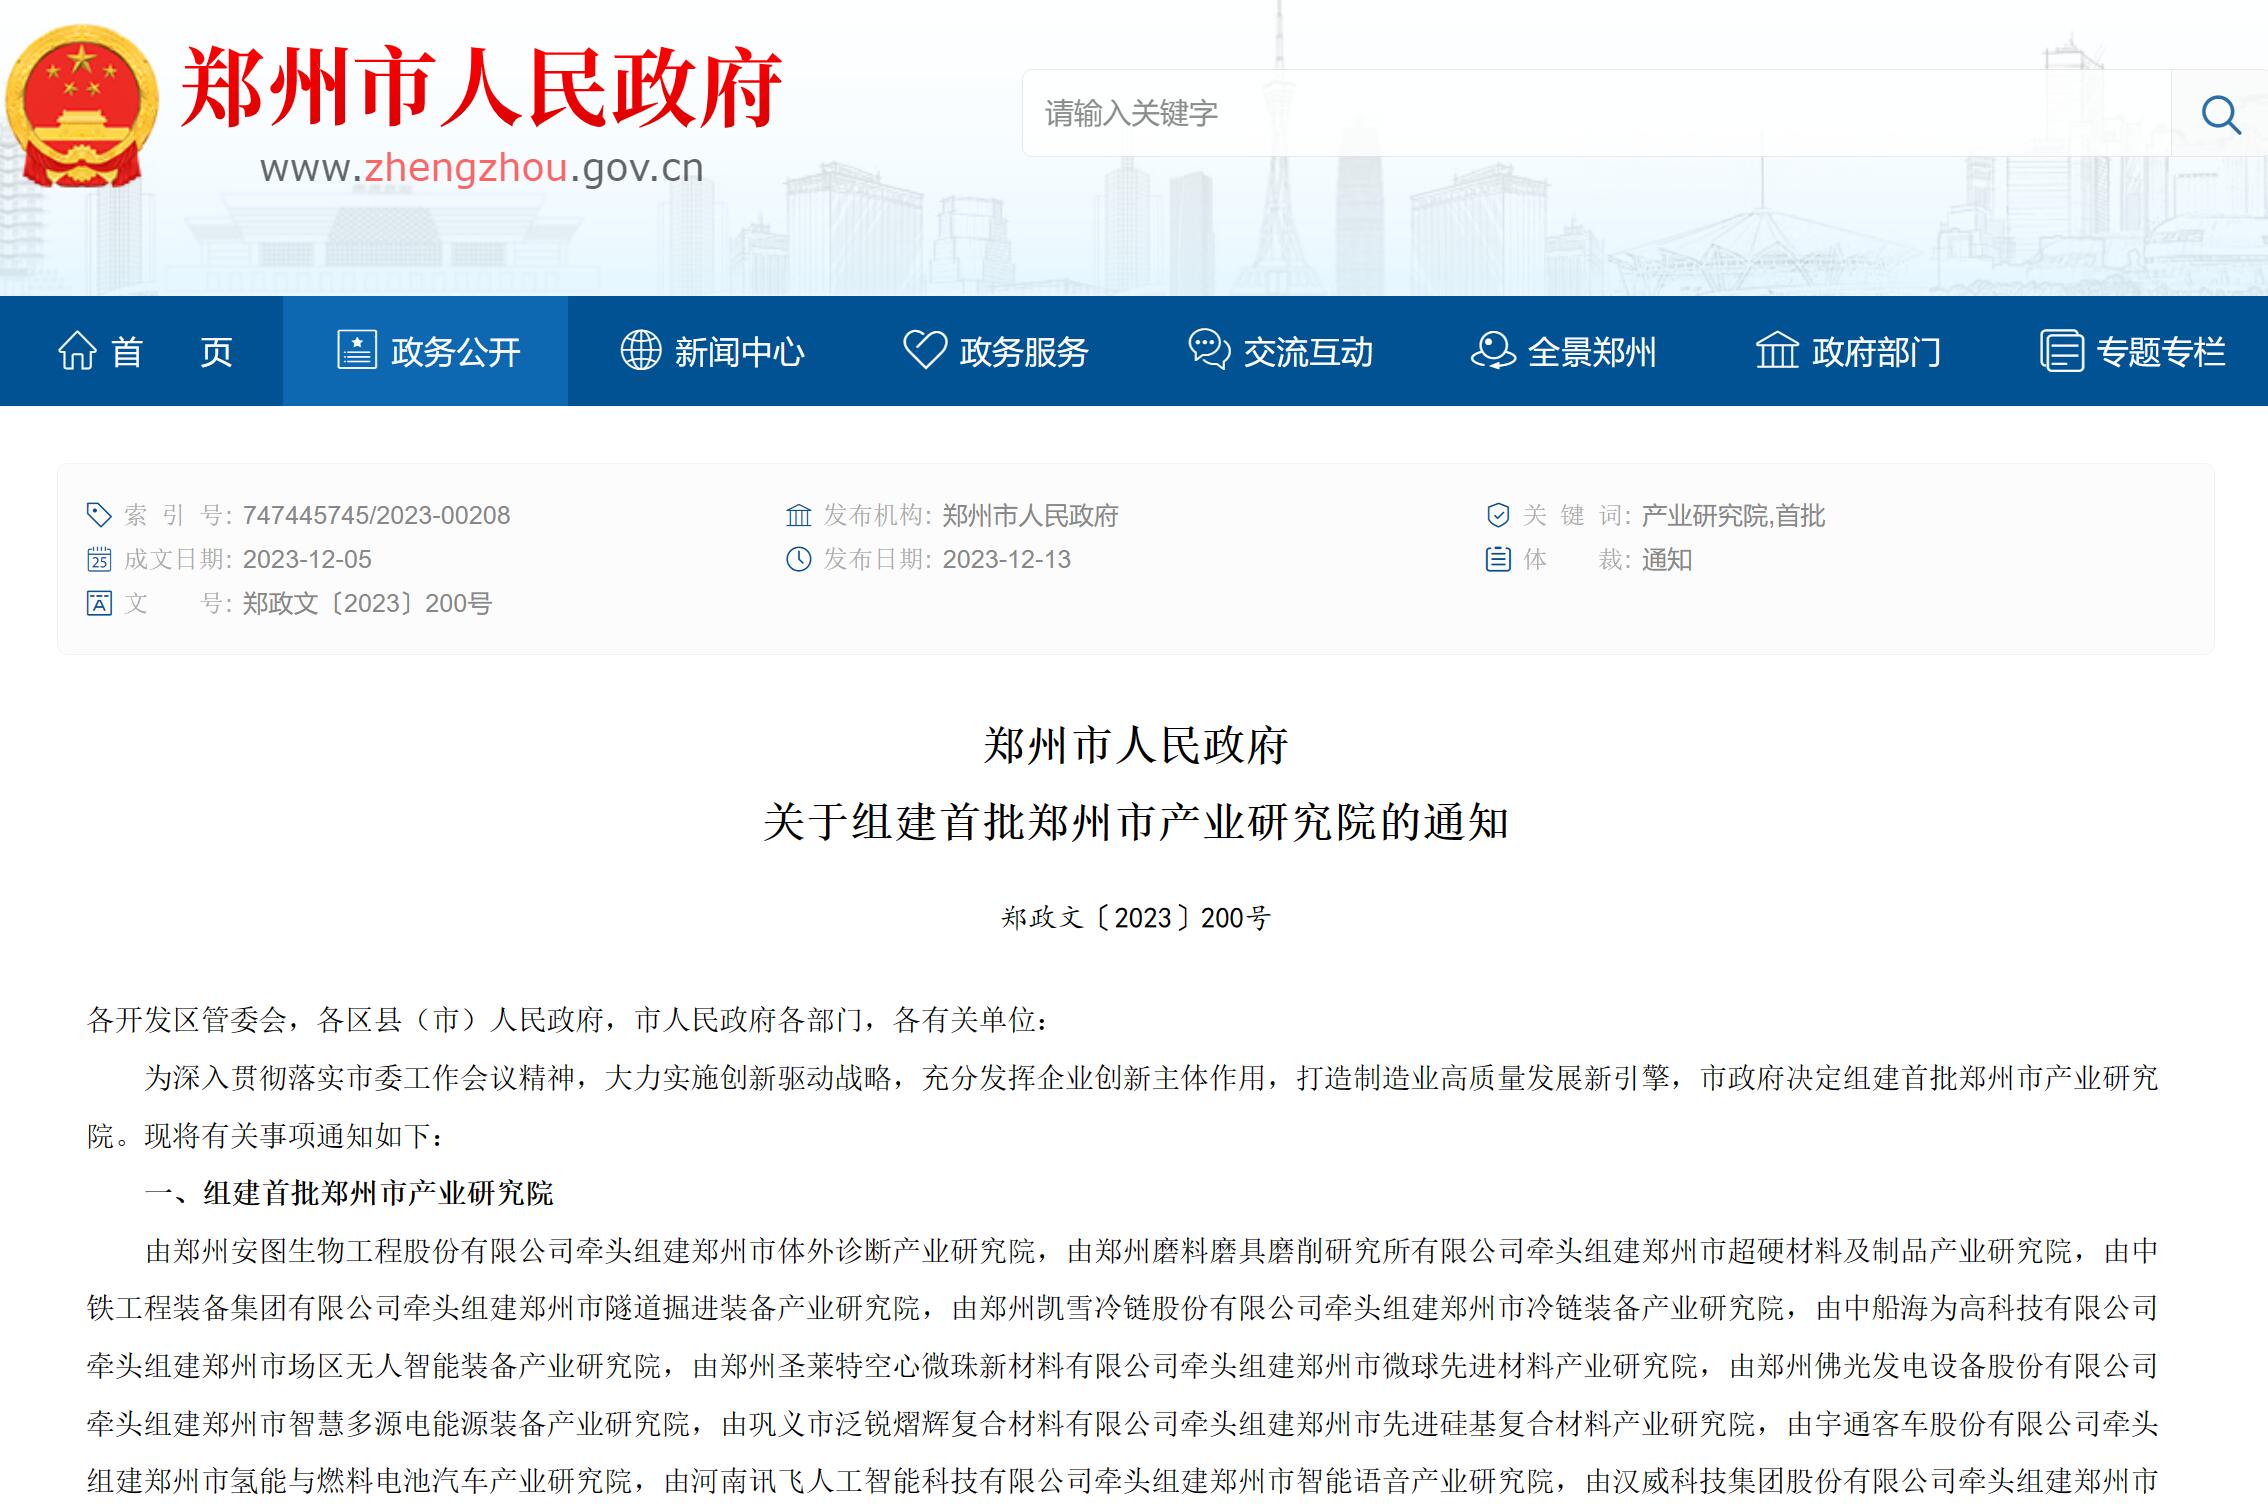Screen dimensions: 2268x1506
Task: Click the magnifier search button
Action: point(2220,114)
